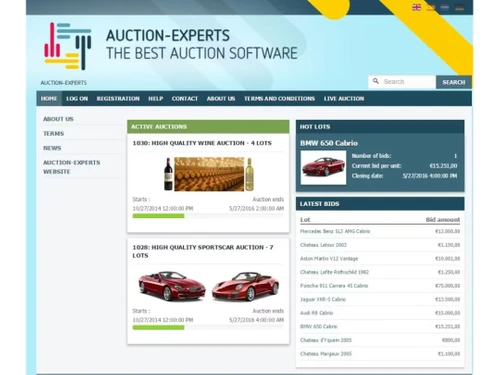Click the red wine bottle image
The height and width of the screenshot is (375, 500).
[x=168, y=174]
